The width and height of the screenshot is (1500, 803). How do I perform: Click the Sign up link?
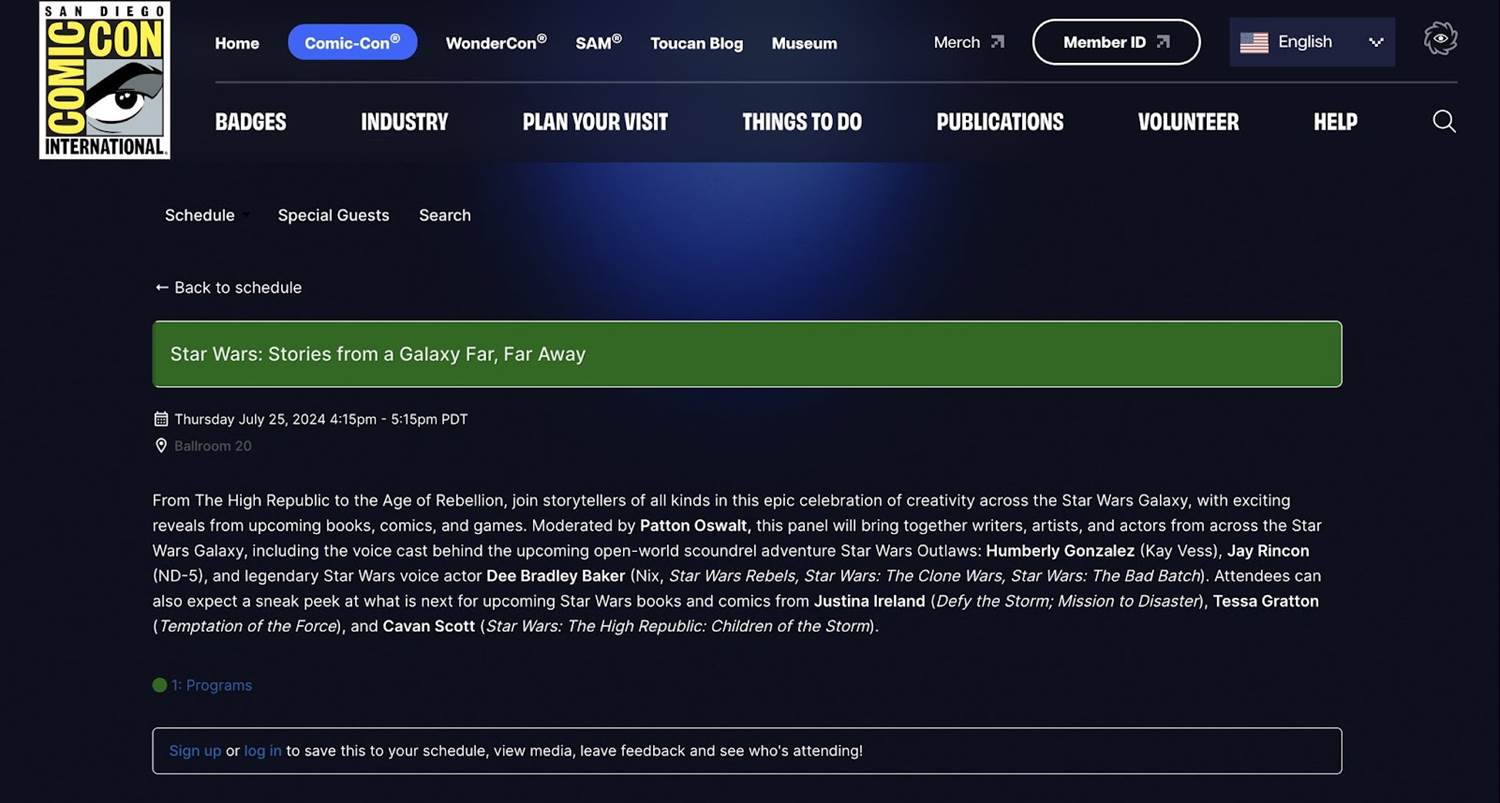click(195, 750)
